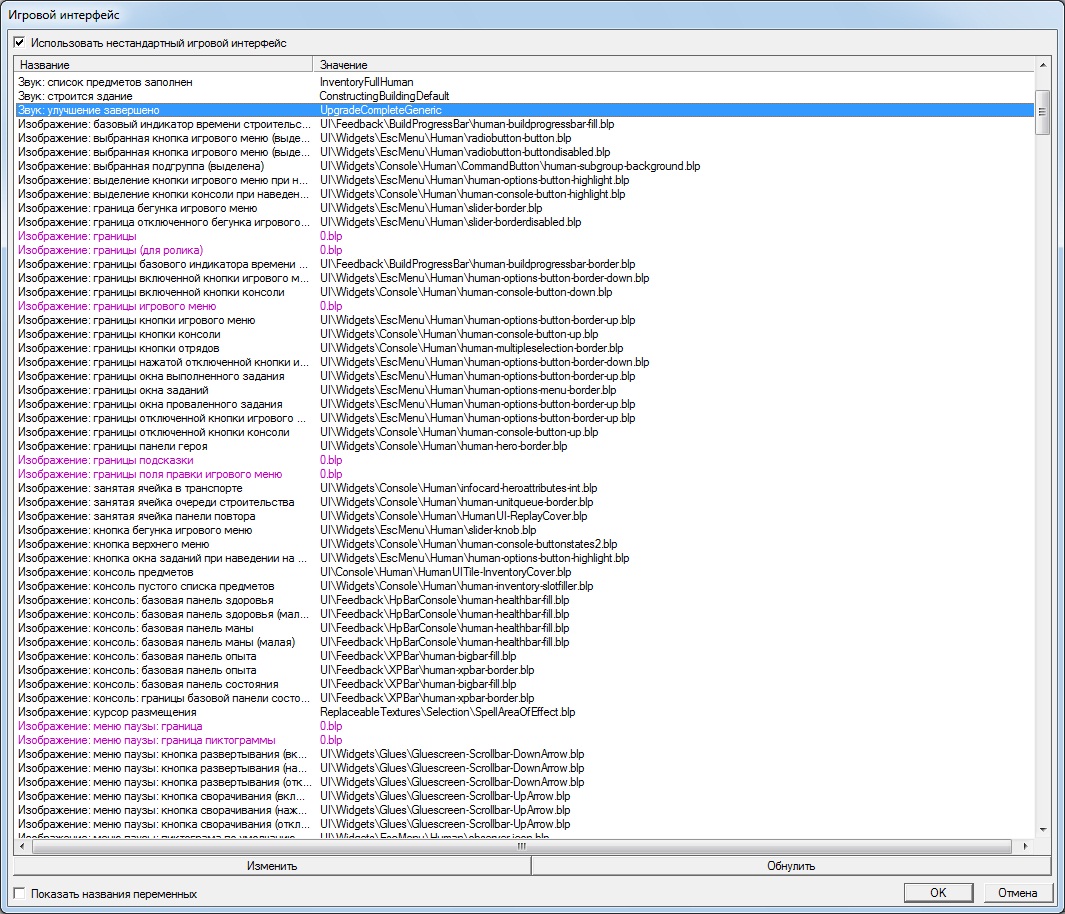Select row 'консоль: базовая панель маны (малая)'

(524, 642)
